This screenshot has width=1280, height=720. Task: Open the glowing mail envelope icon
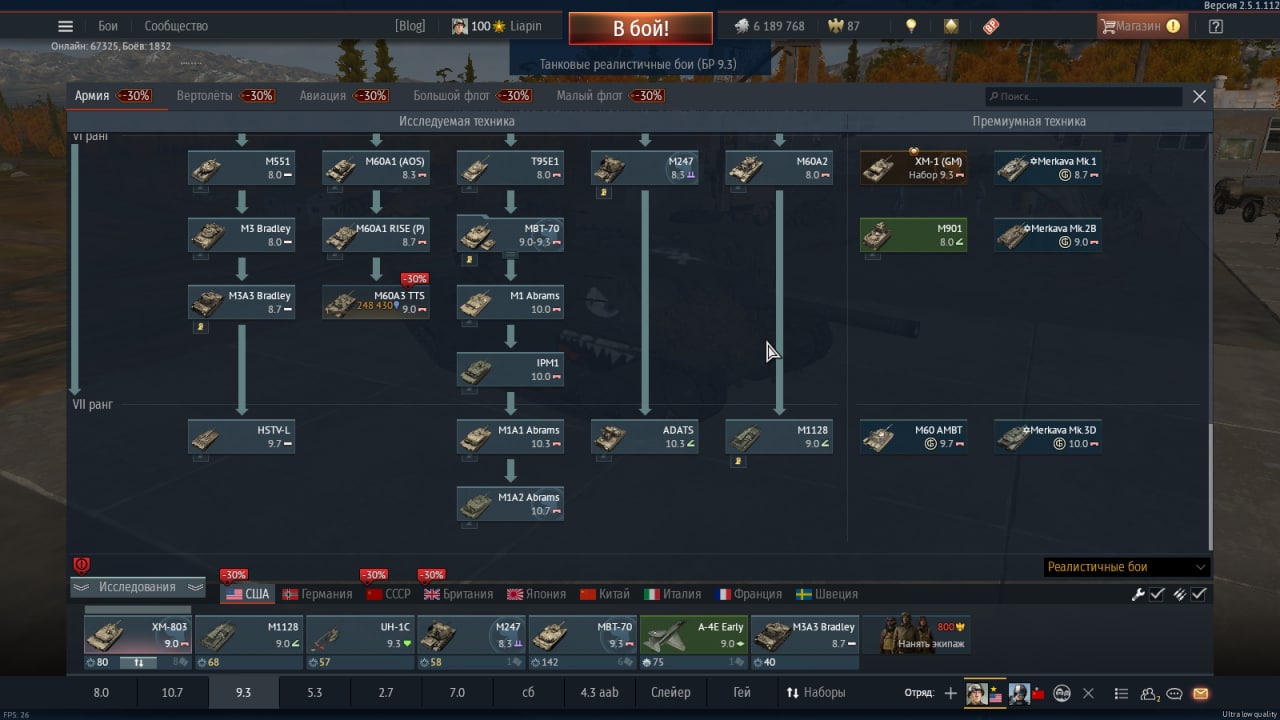pyautogui.click(x=1200, y=693)
